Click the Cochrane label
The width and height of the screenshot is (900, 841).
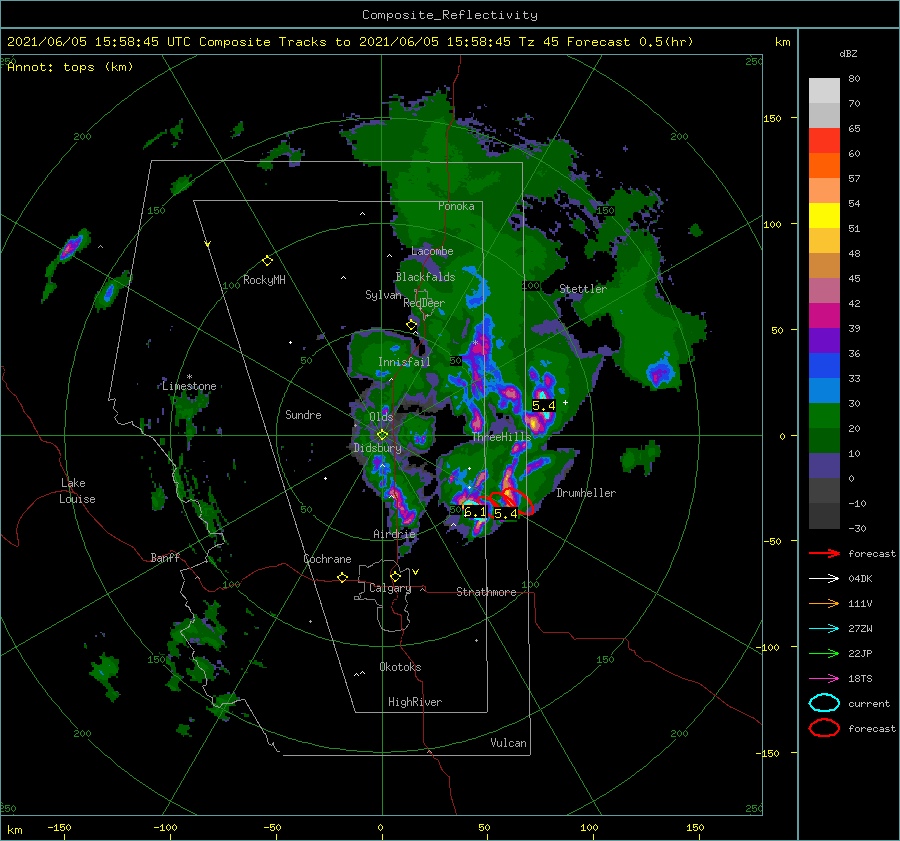pos(327,559)
